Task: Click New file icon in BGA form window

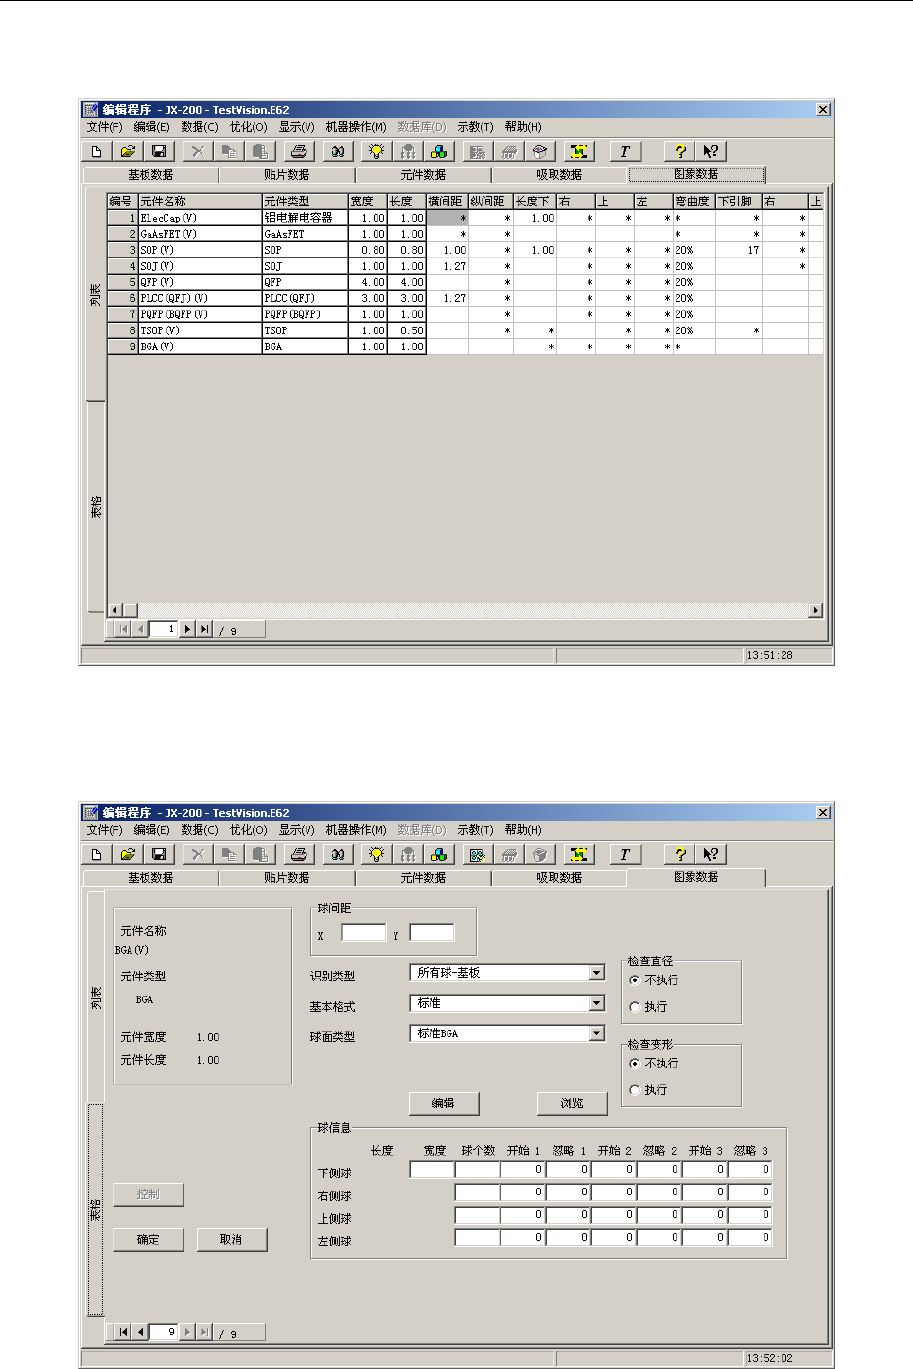Action: (x=97, y=854)
